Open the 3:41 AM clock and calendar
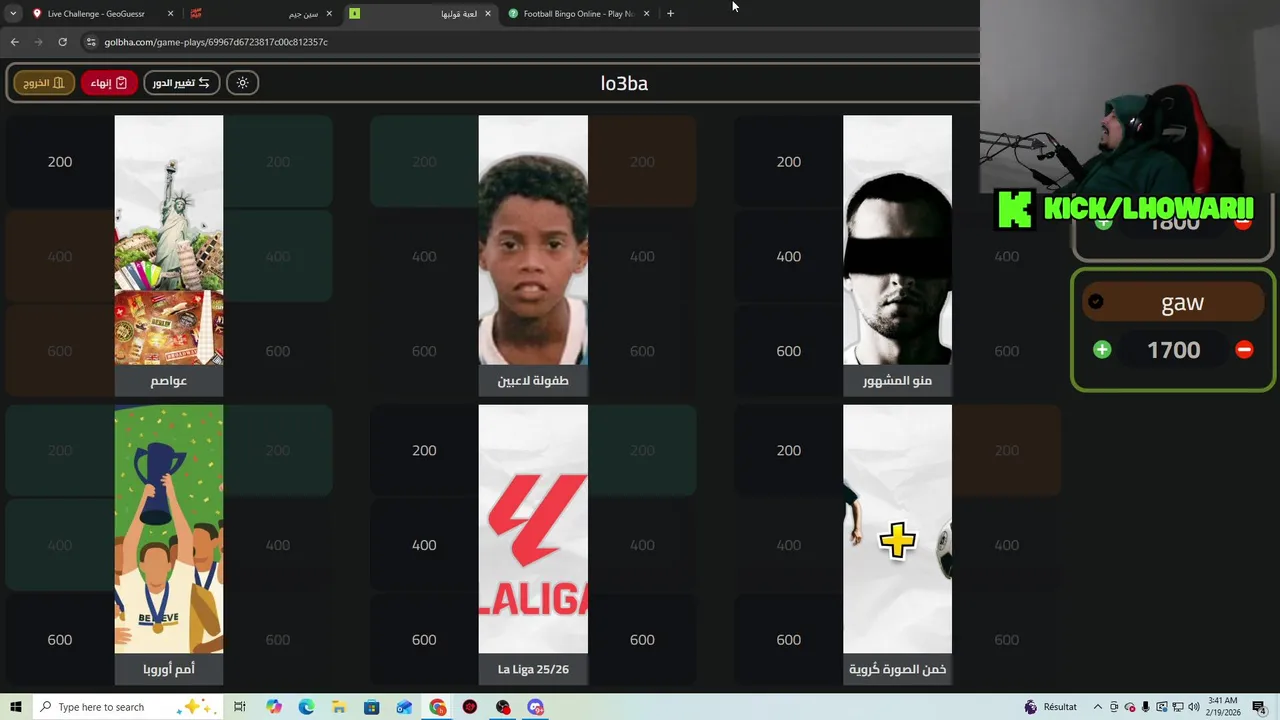This screenshot has width=1280, height=720. click(1223, 707)
